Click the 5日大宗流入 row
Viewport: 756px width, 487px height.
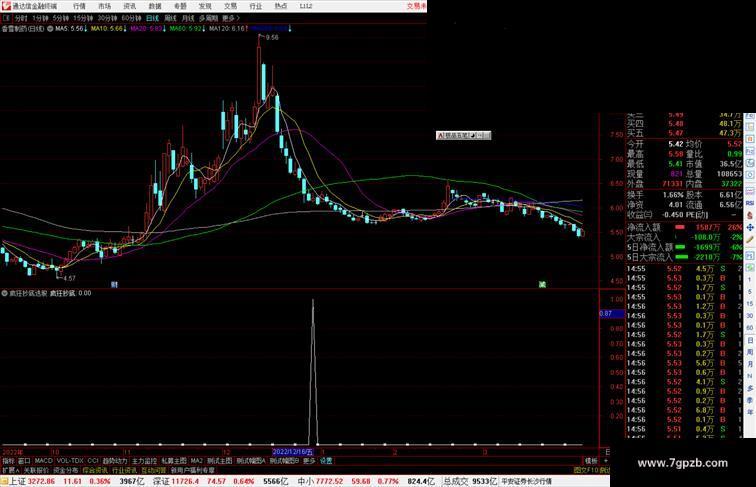pos(685,257)
